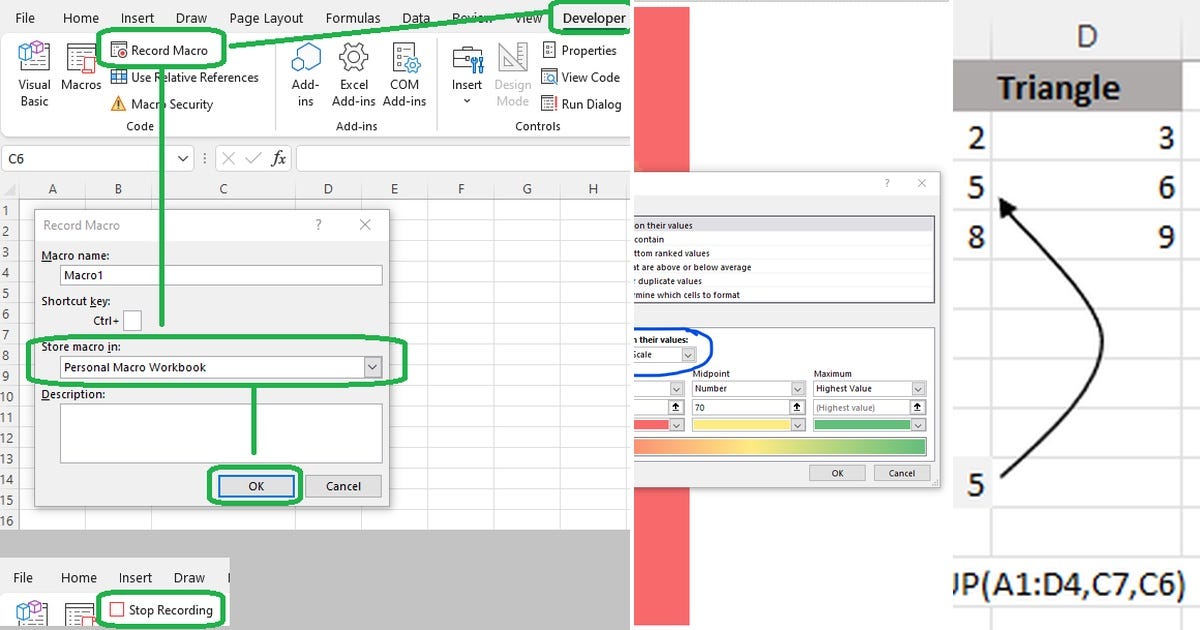Open control Properties pane
The image size is (1200, 630).
pyautogui.click(x=581, y=49)
